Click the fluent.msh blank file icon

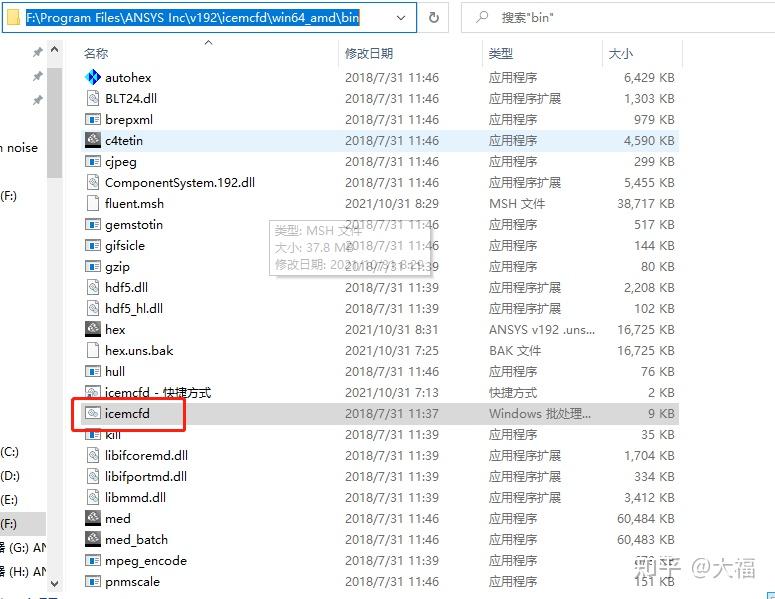(93, 203)
